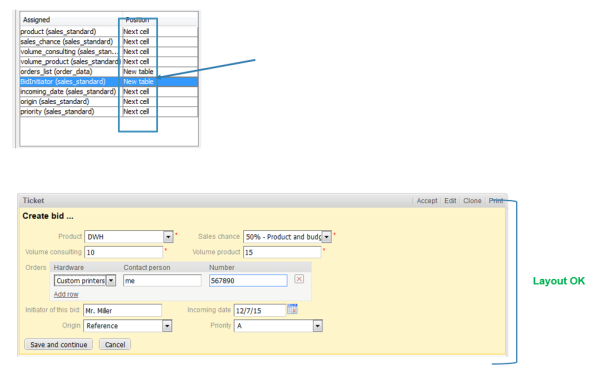Image resolution: width=600 pixels, height=378 pixels.
Task: Open the Sales chance dropdown
Action: [x=326, y=237]
